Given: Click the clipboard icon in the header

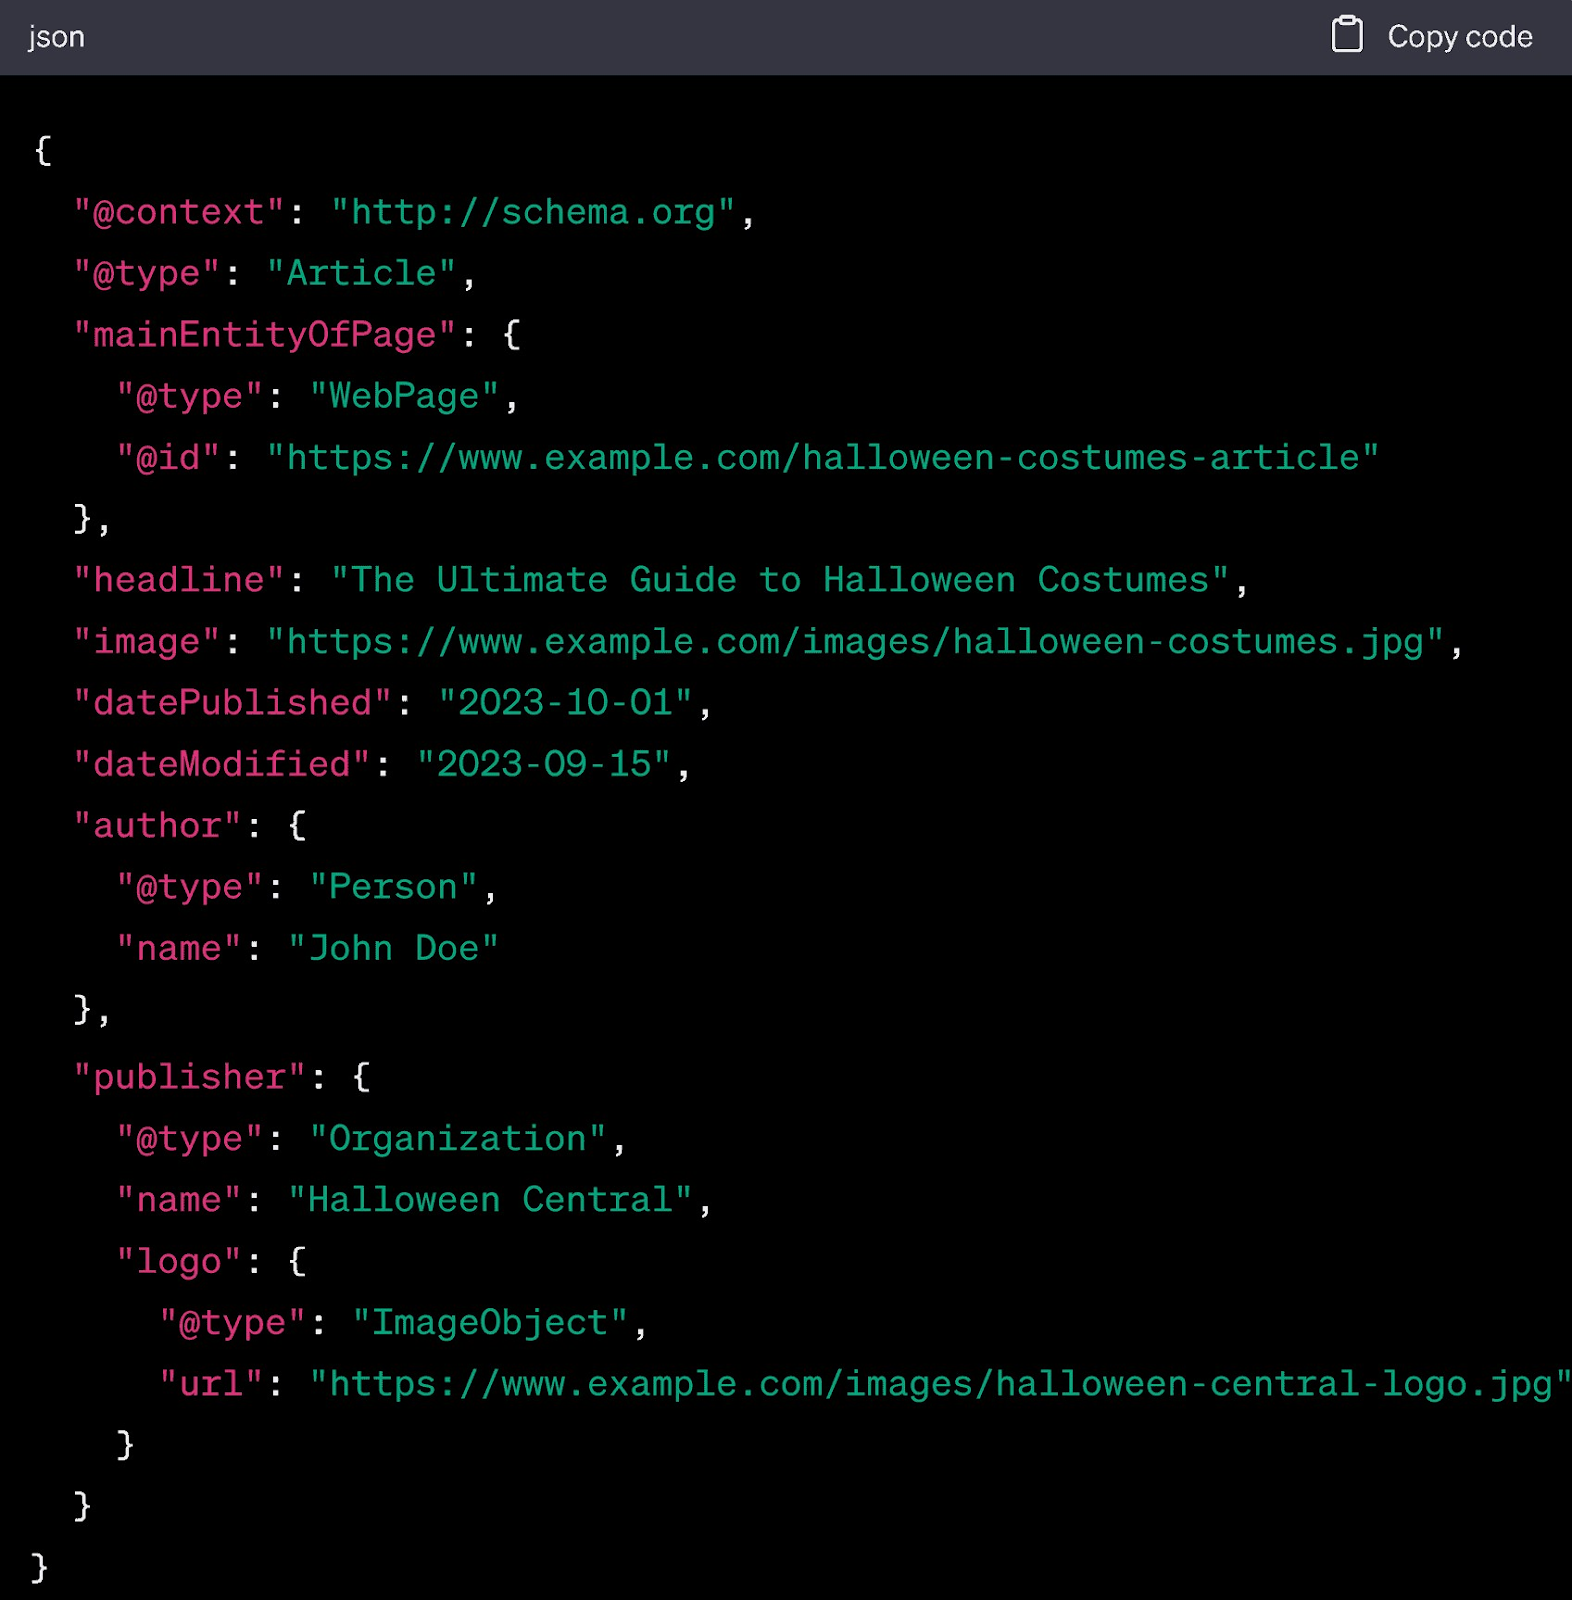Looking at the screenshot, I should point(1346,35).
